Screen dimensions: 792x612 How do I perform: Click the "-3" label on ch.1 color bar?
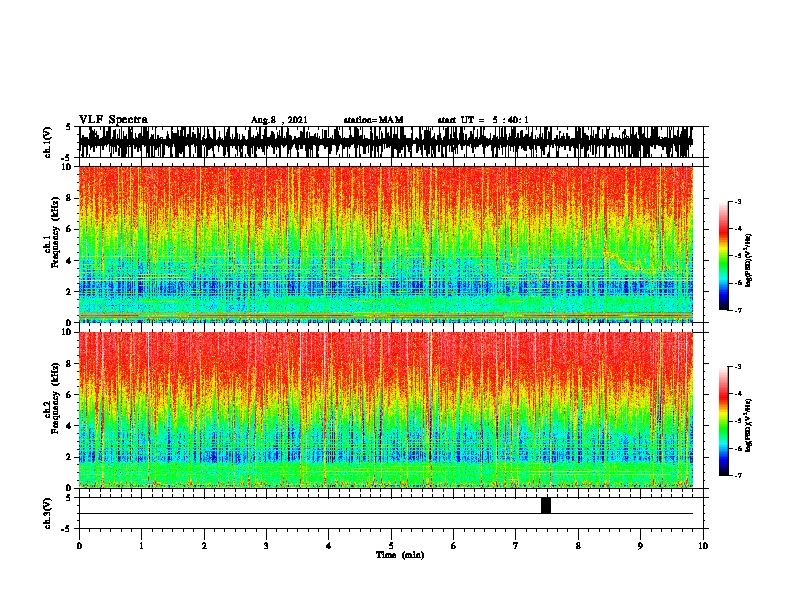[738, 202]
